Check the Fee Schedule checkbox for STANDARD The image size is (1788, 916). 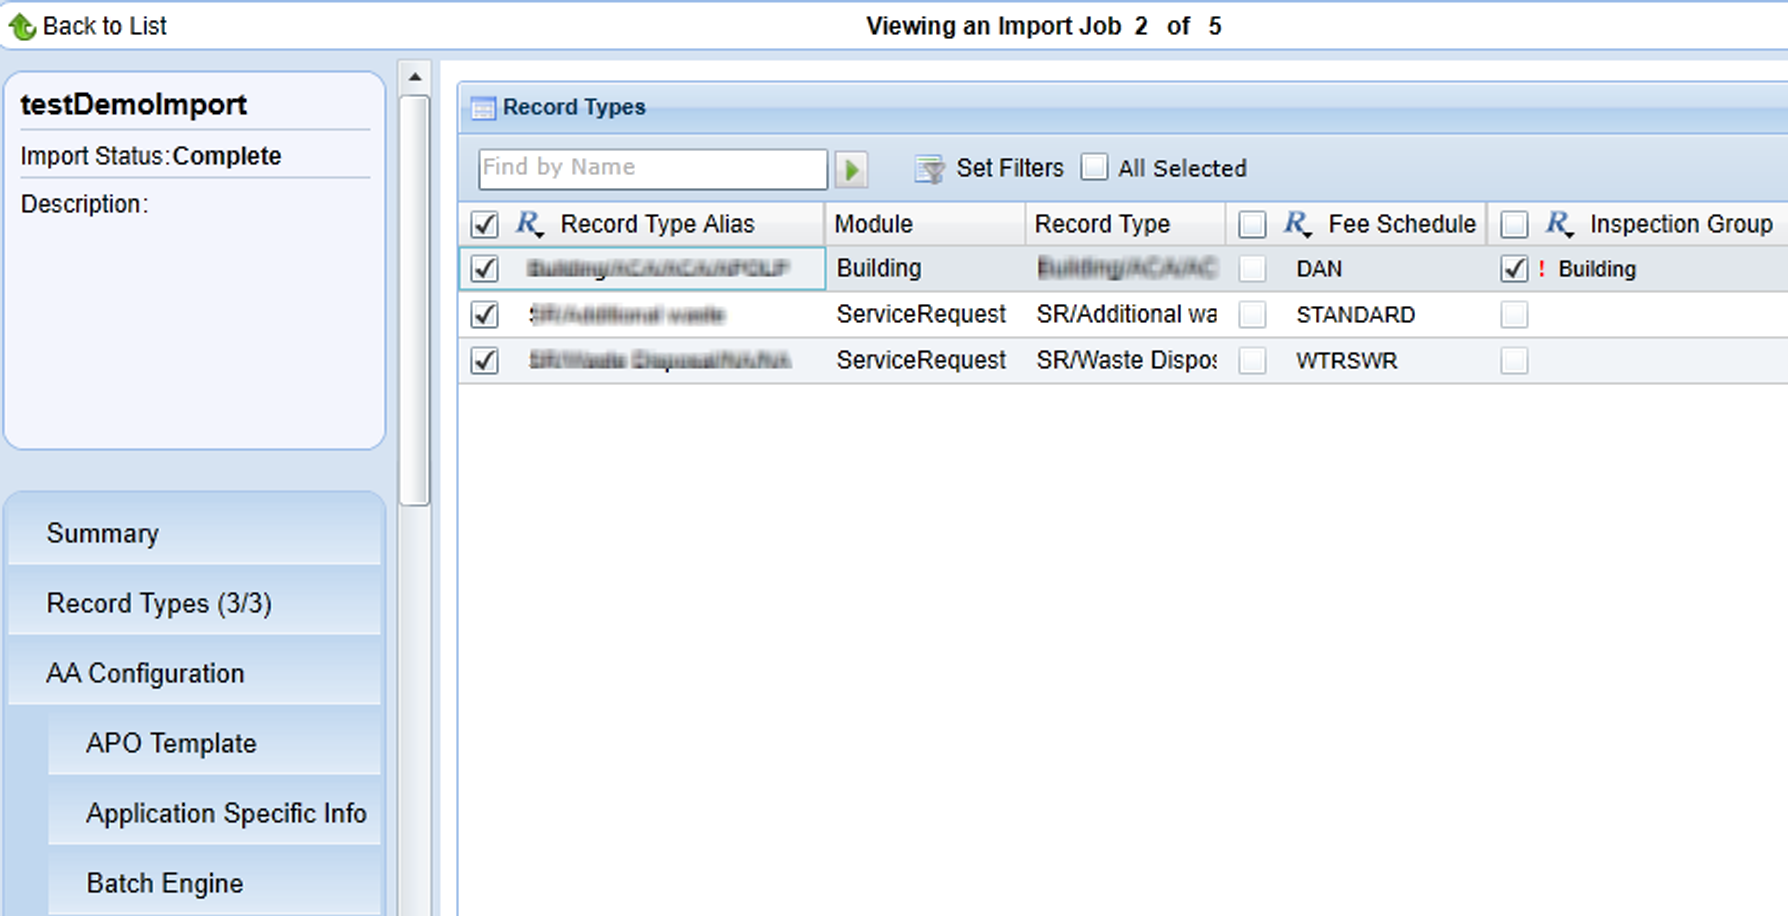1252,315
